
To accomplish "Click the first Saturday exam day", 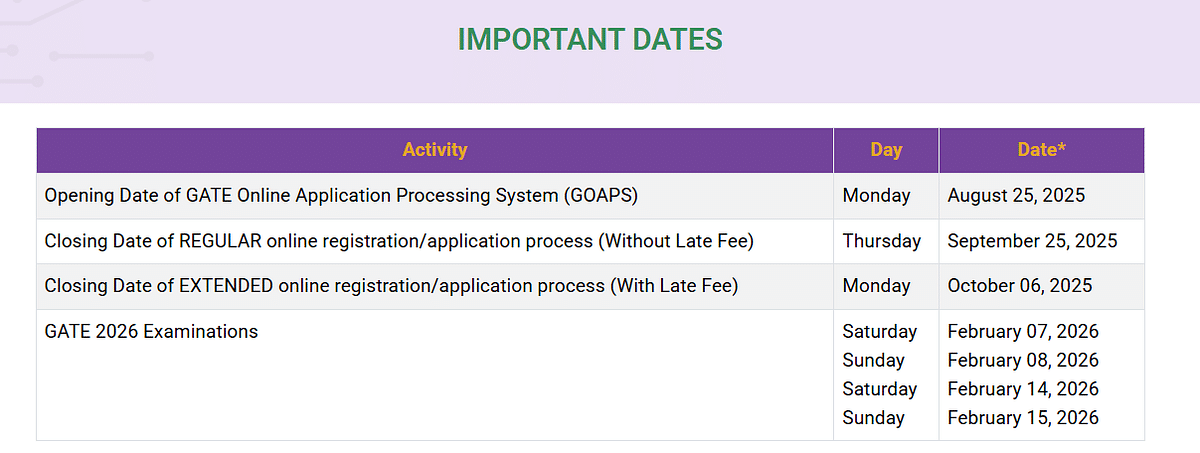I will coord(880,331).
